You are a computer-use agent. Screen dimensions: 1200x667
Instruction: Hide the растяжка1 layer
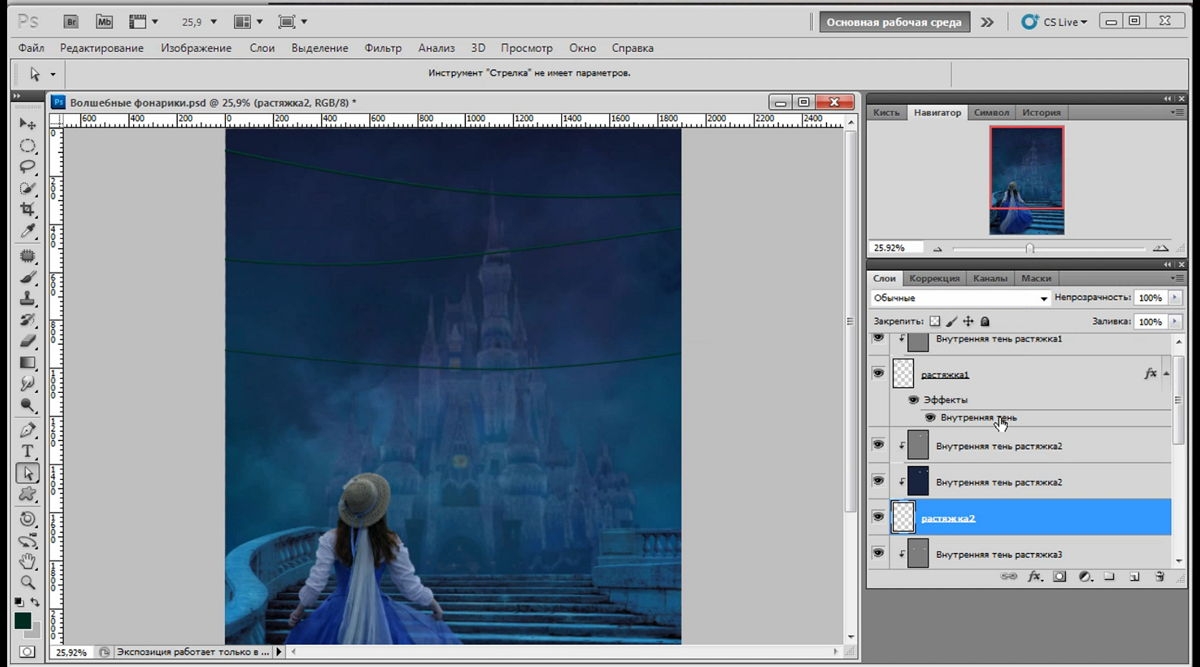tap(878, 373)
